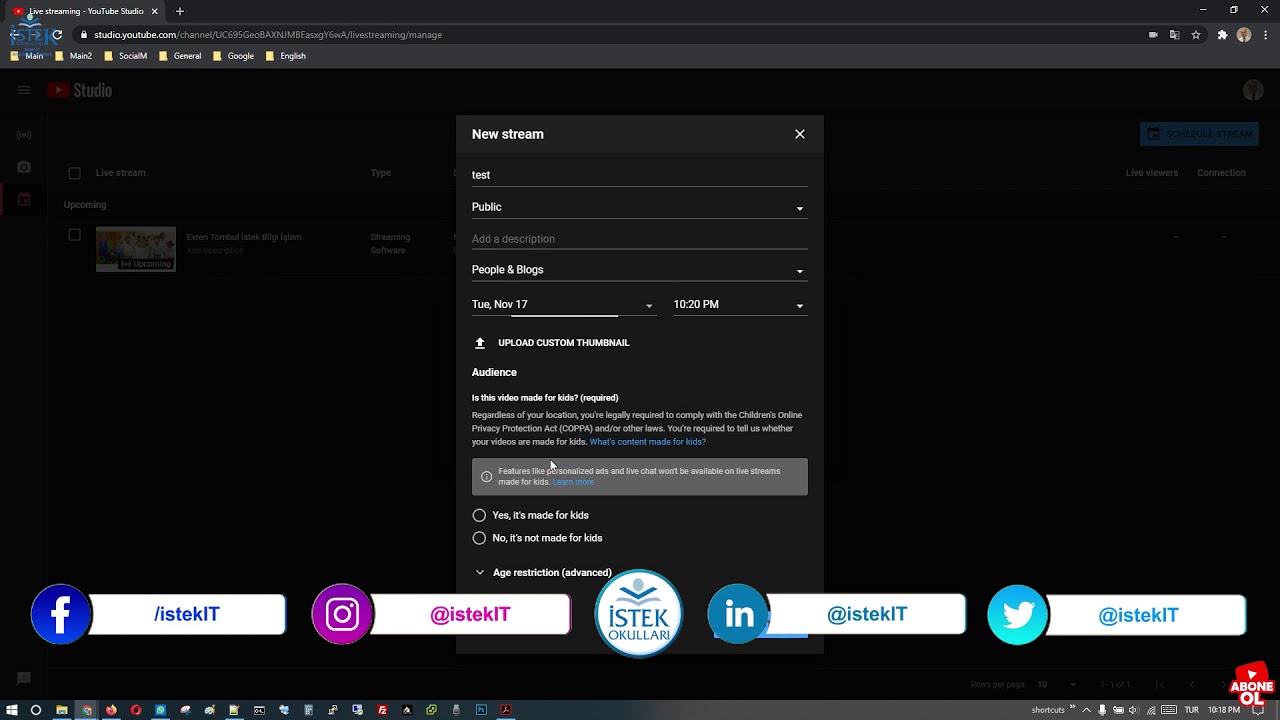Click the upload custom thumbnail arrow icon

(x=480, y=343)
